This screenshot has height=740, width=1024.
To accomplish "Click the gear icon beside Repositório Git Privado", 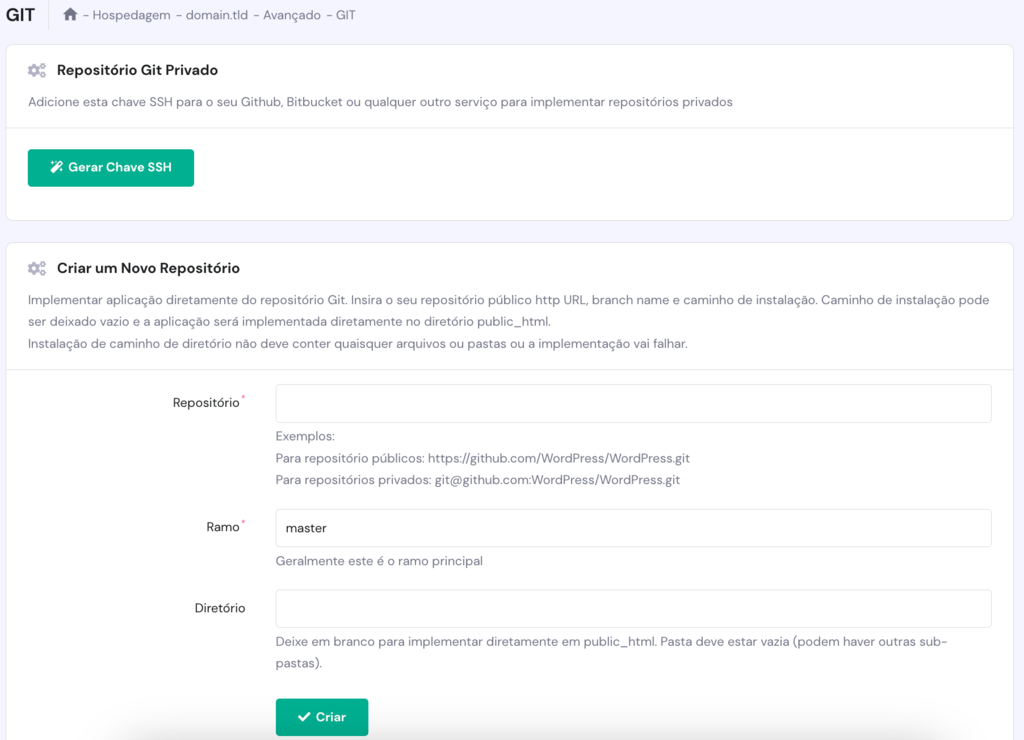I will 37,70.
